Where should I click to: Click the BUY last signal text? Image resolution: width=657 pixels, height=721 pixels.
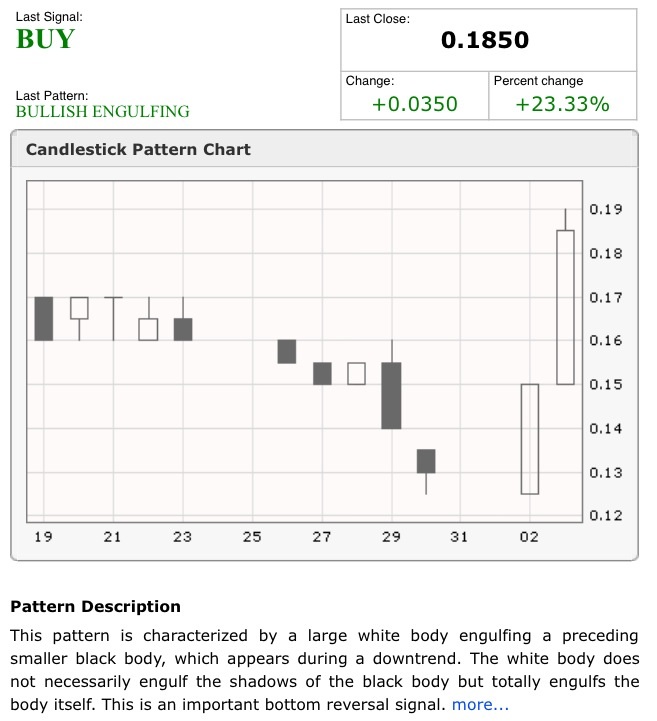coord(45,40)
